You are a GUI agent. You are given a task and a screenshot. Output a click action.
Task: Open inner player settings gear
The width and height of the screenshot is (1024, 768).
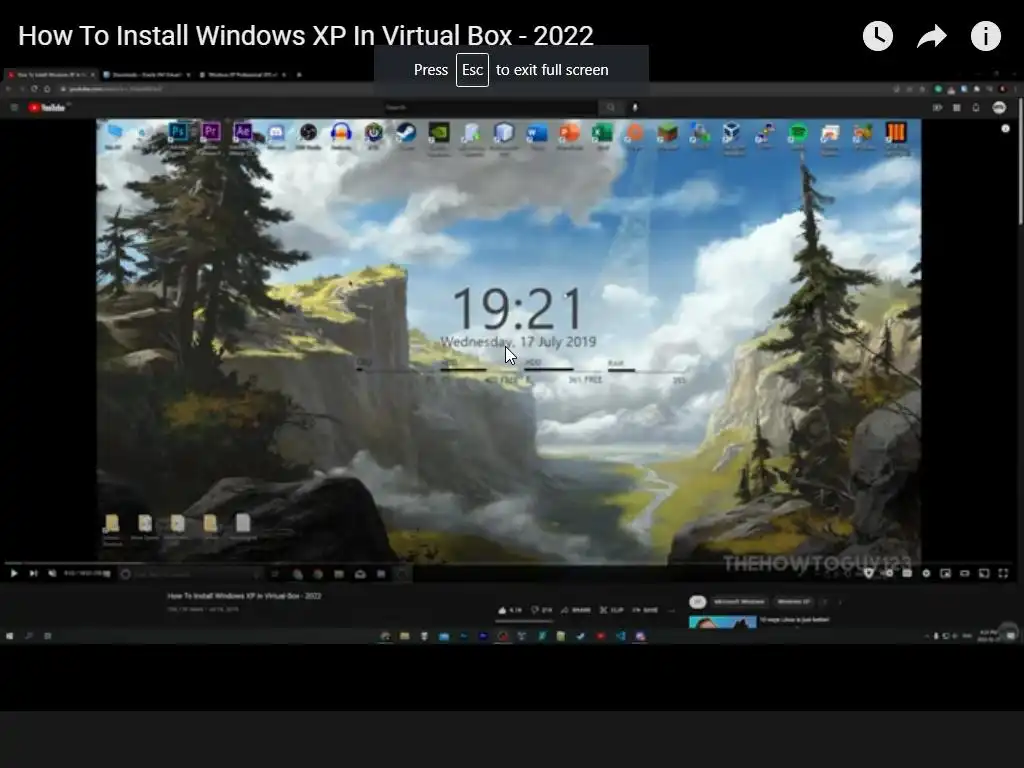[x=926, y=573]
